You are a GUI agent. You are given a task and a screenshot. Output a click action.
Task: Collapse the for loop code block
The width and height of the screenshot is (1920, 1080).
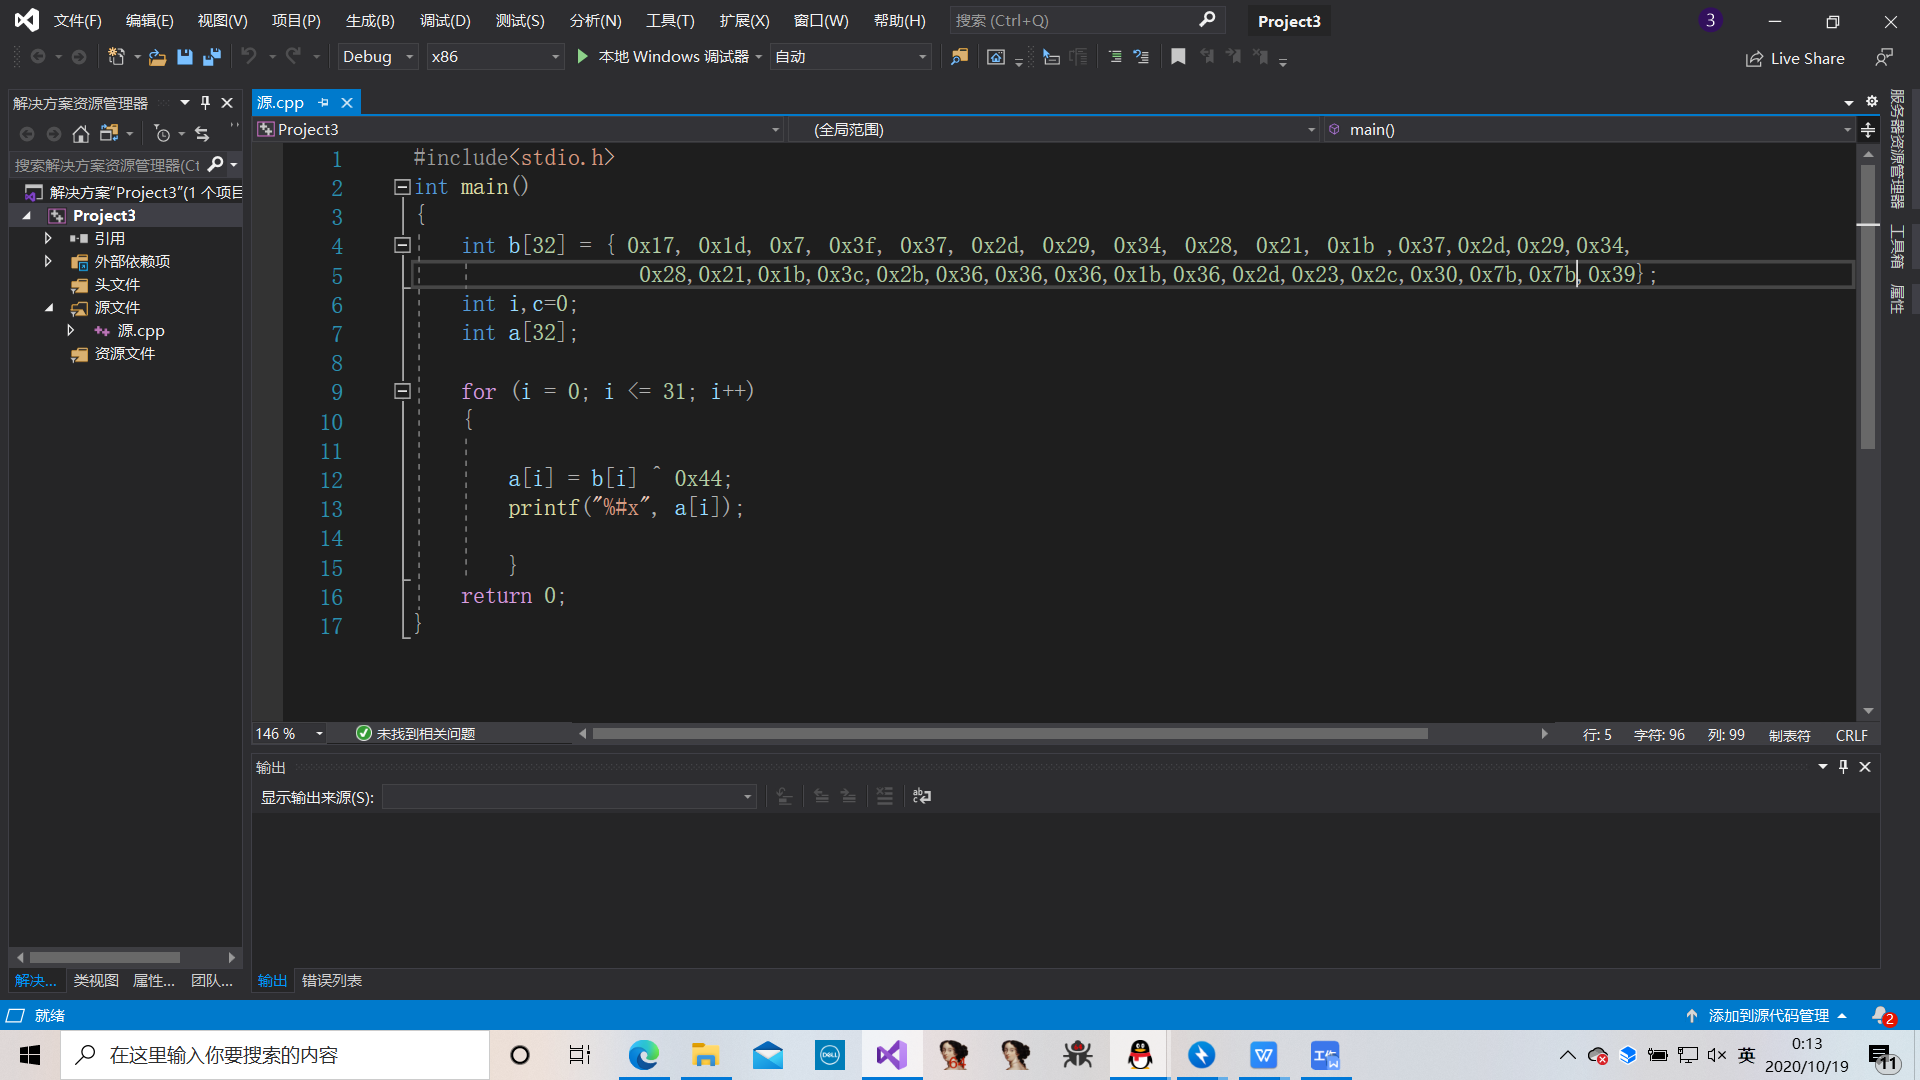pos(402,392)
